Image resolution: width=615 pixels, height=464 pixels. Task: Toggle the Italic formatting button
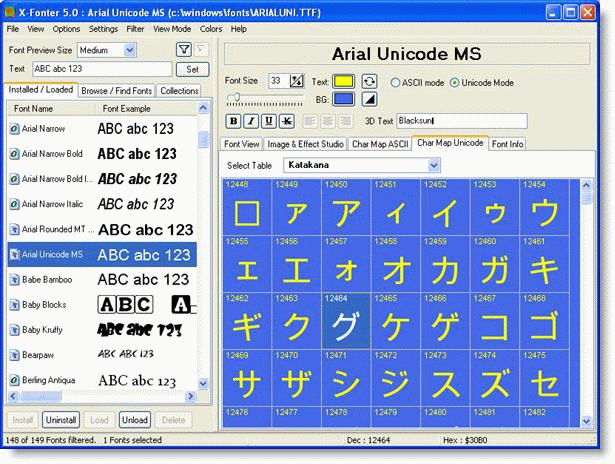click(251, 121)
